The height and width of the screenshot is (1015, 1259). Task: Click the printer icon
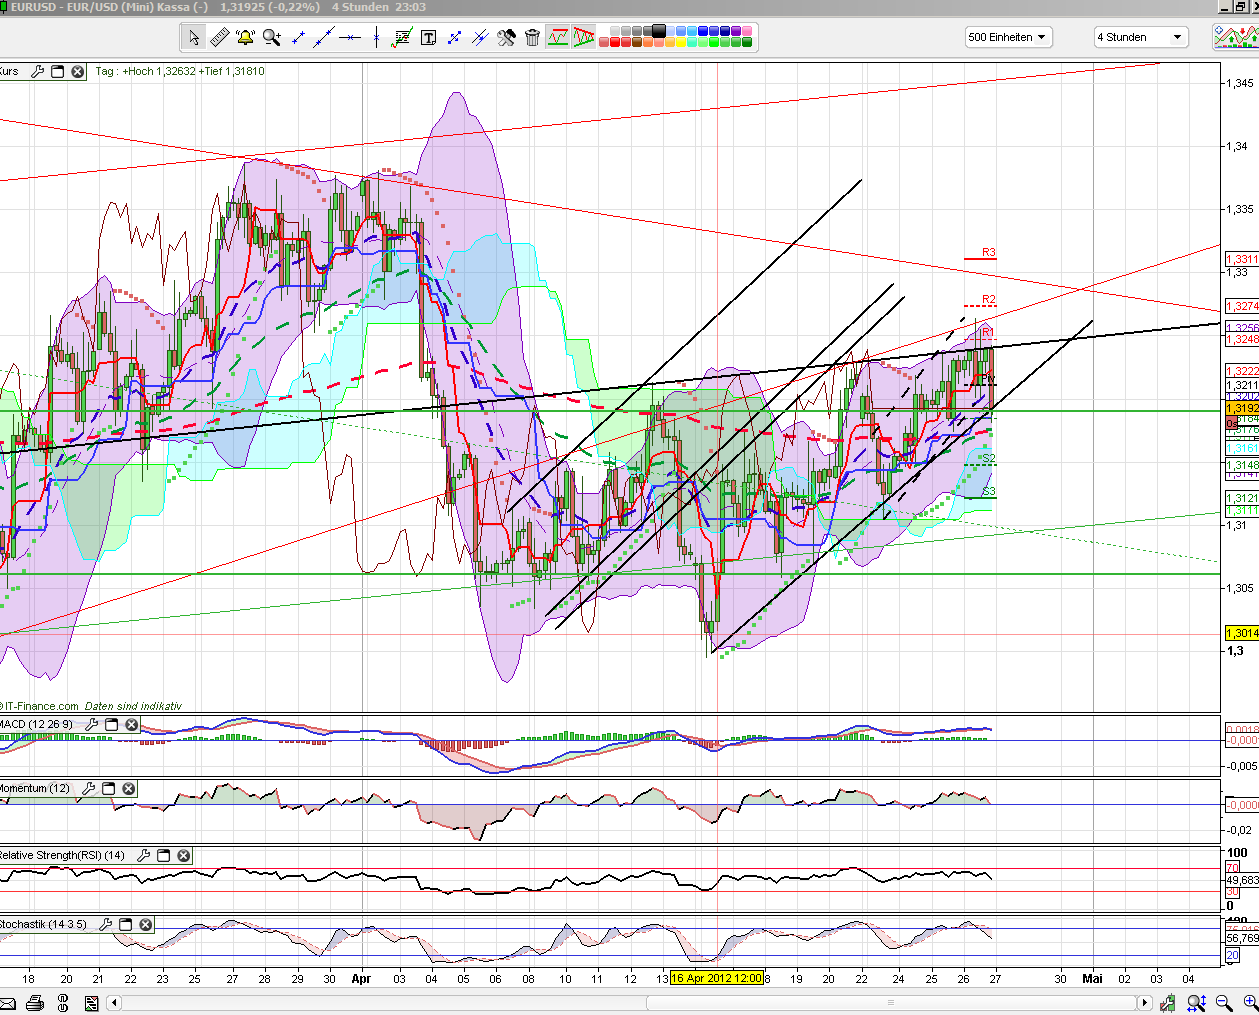(x=35, y=1003)
